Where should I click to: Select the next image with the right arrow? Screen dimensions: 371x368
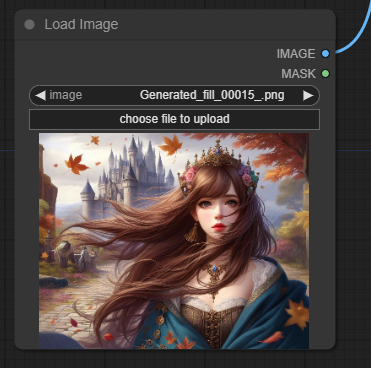click(x=308, y=95)
